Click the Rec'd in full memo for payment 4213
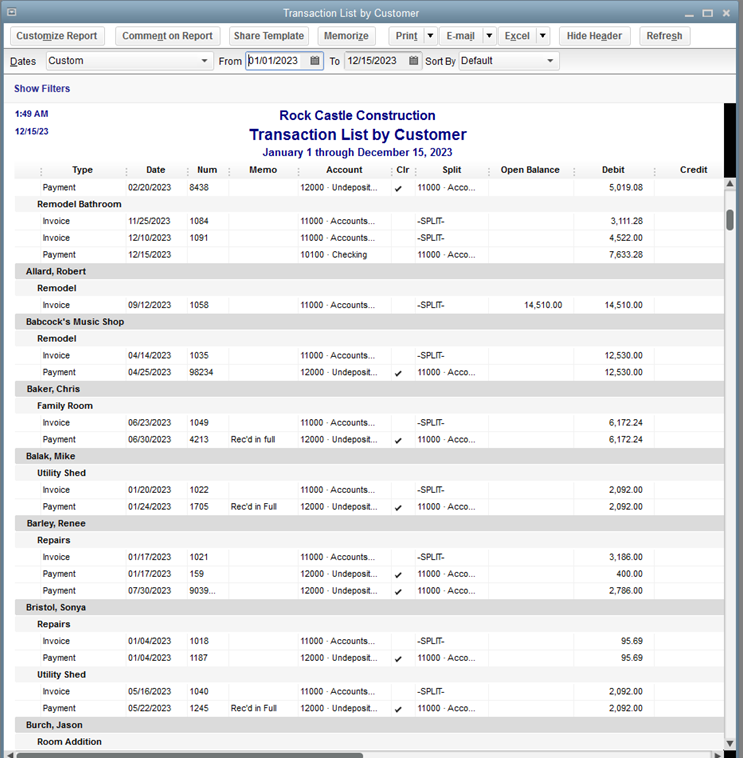The height and width of the screenshot is (758, 743). pyautogui.click(x=252, y=439)
